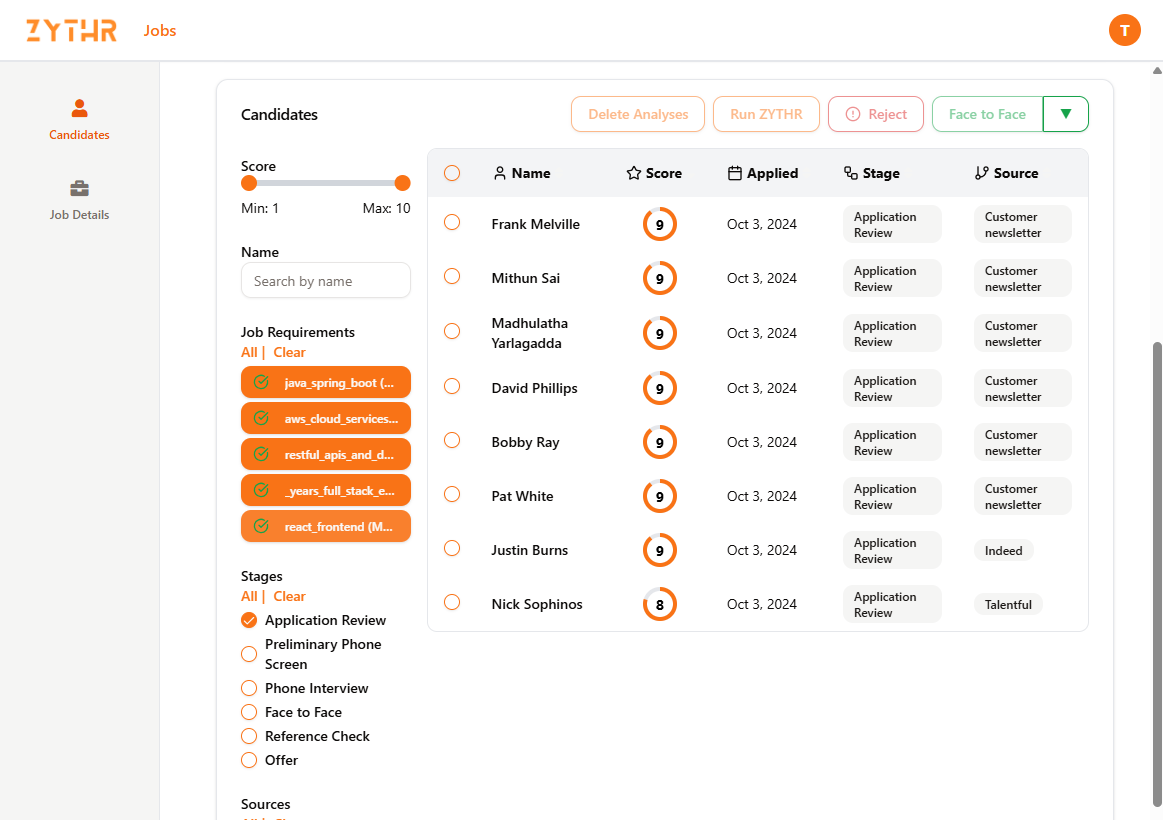Click the Source branch column icon
Image resolution: width=1163 pixels, height=820 pixels.
(981, 173)
